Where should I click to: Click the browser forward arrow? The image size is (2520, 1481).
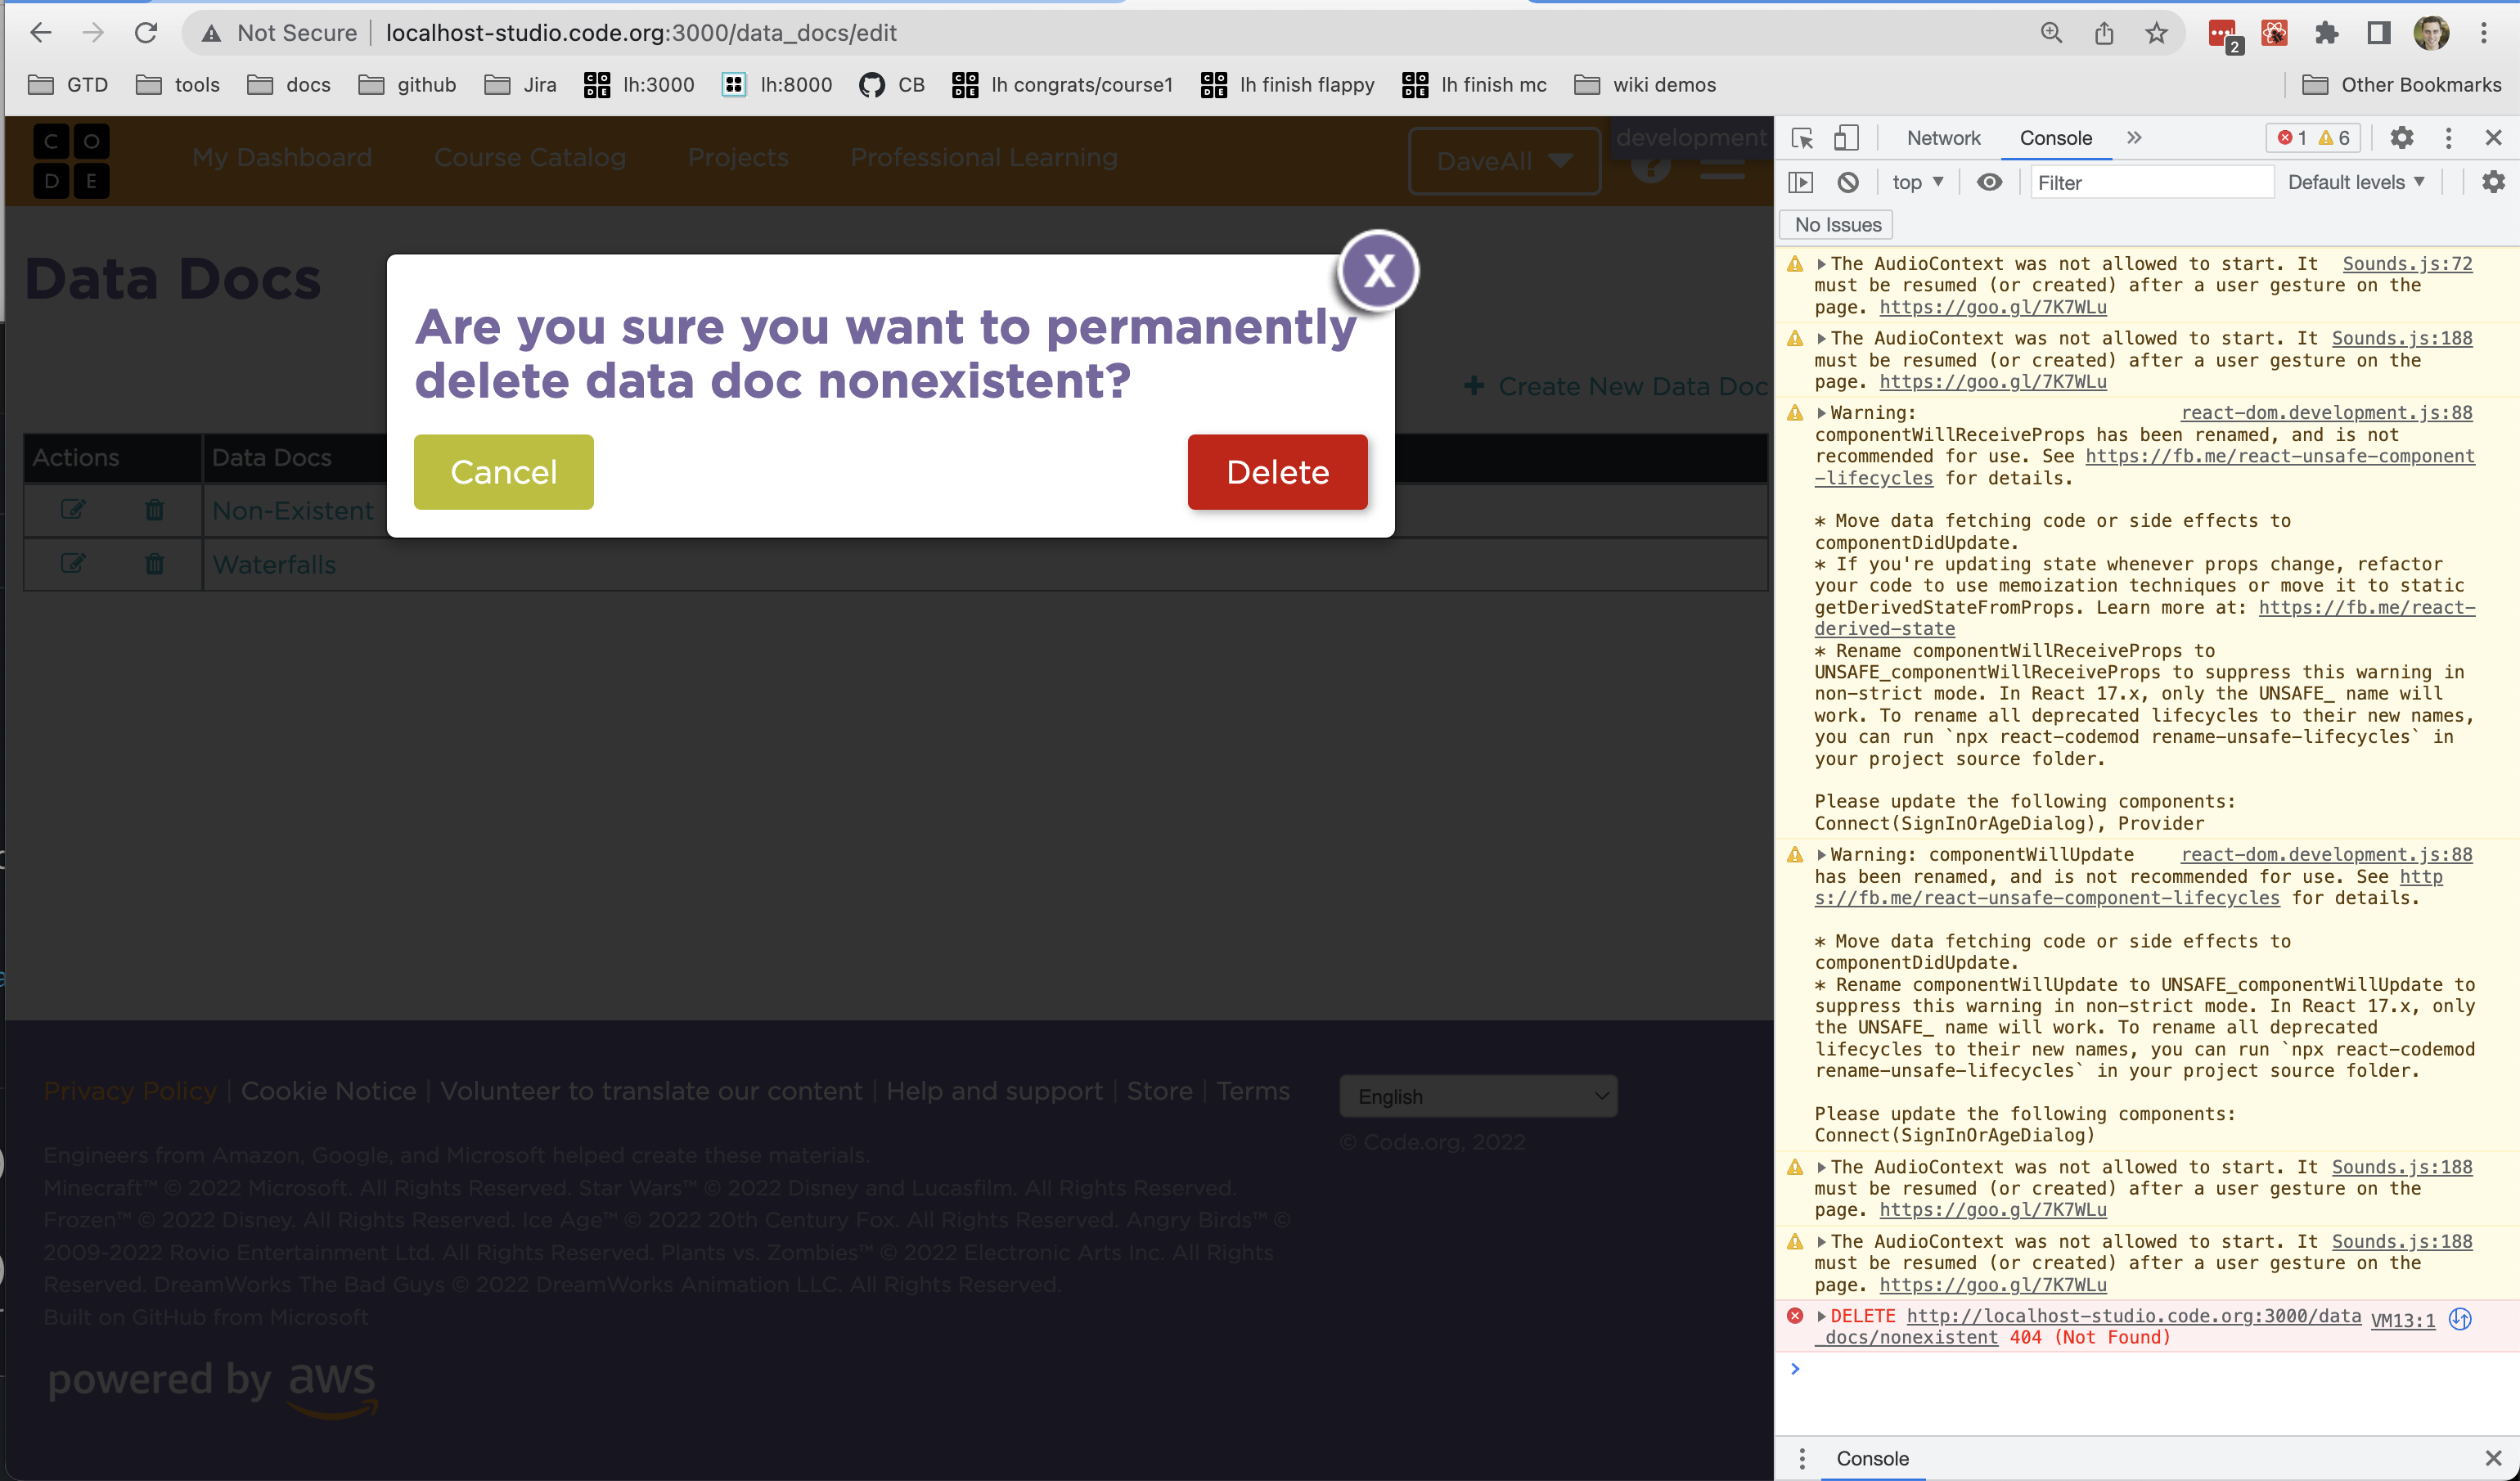pos(93,33)
